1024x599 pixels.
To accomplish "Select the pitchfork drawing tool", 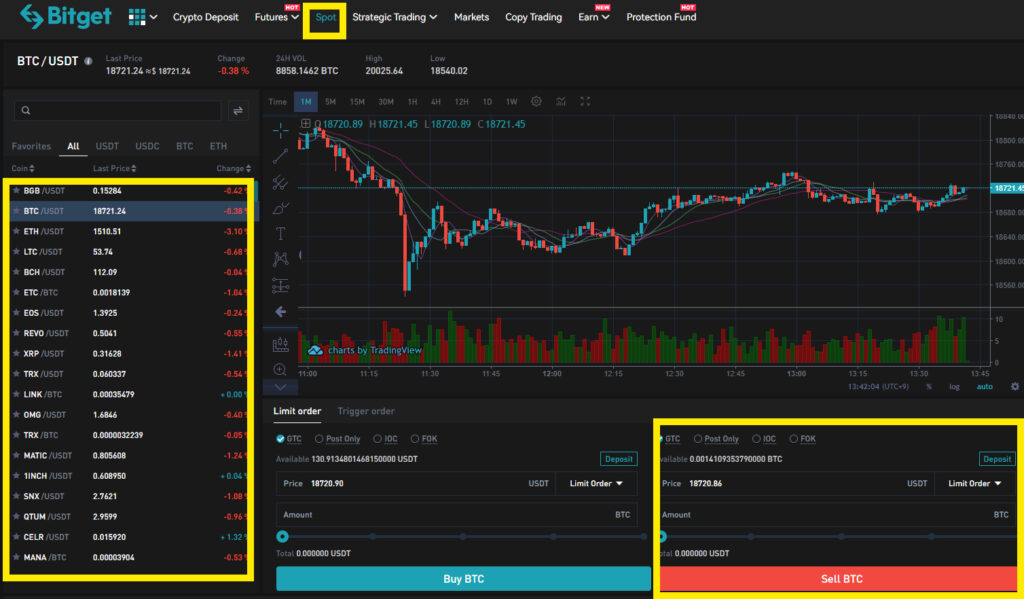I will pos(280,183).
